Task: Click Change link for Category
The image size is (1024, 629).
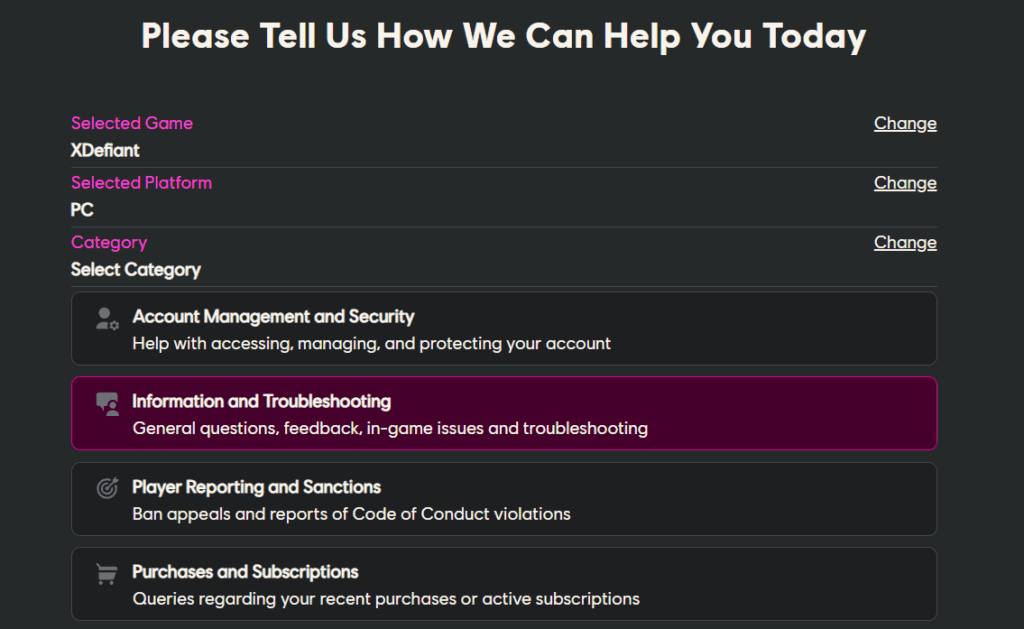Action: pos(905,242)
